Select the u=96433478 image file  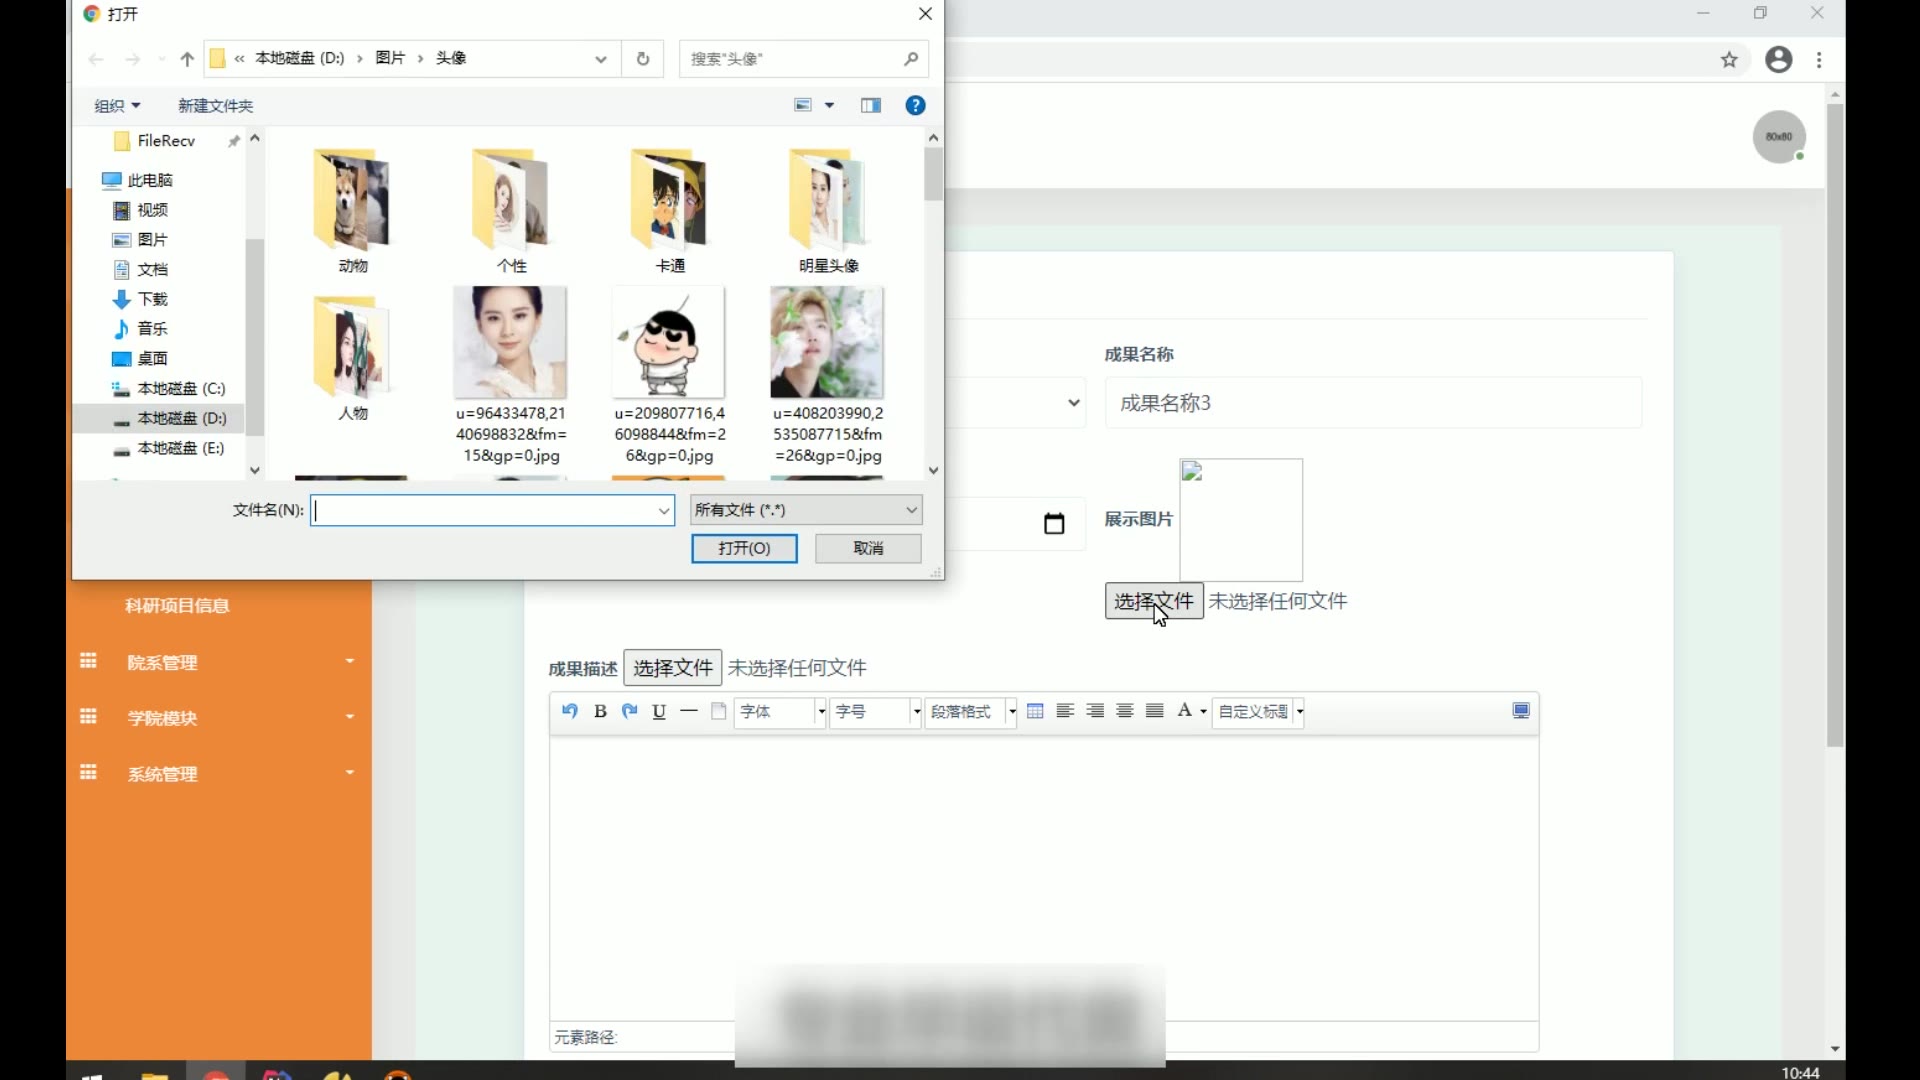[x=511, y=376]
